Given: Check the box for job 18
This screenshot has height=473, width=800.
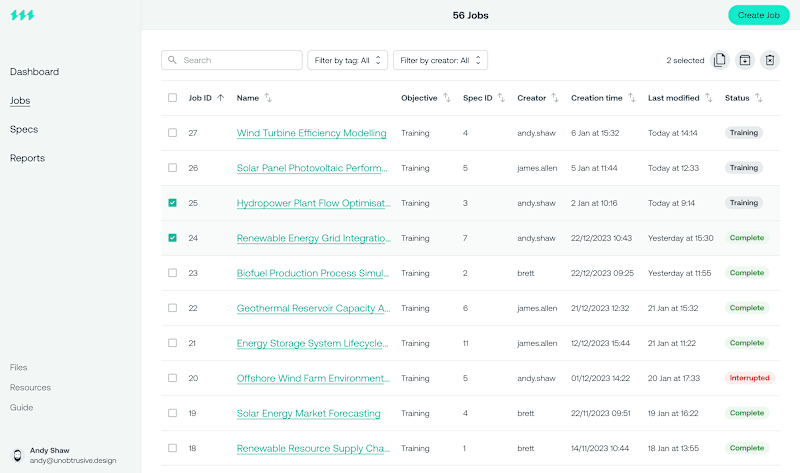Looking at the screenshot, I should (x=172, y=448).
